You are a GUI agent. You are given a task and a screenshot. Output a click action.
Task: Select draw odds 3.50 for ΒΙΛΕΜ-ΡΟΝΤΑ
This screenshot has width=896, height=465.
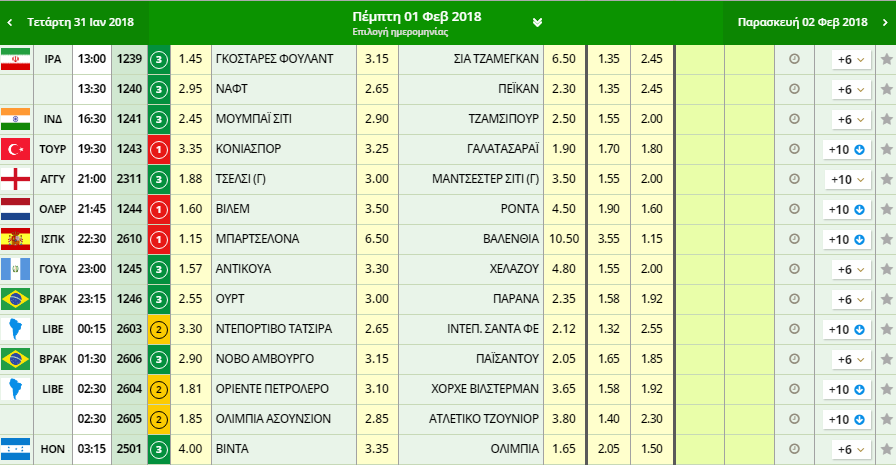377,210
